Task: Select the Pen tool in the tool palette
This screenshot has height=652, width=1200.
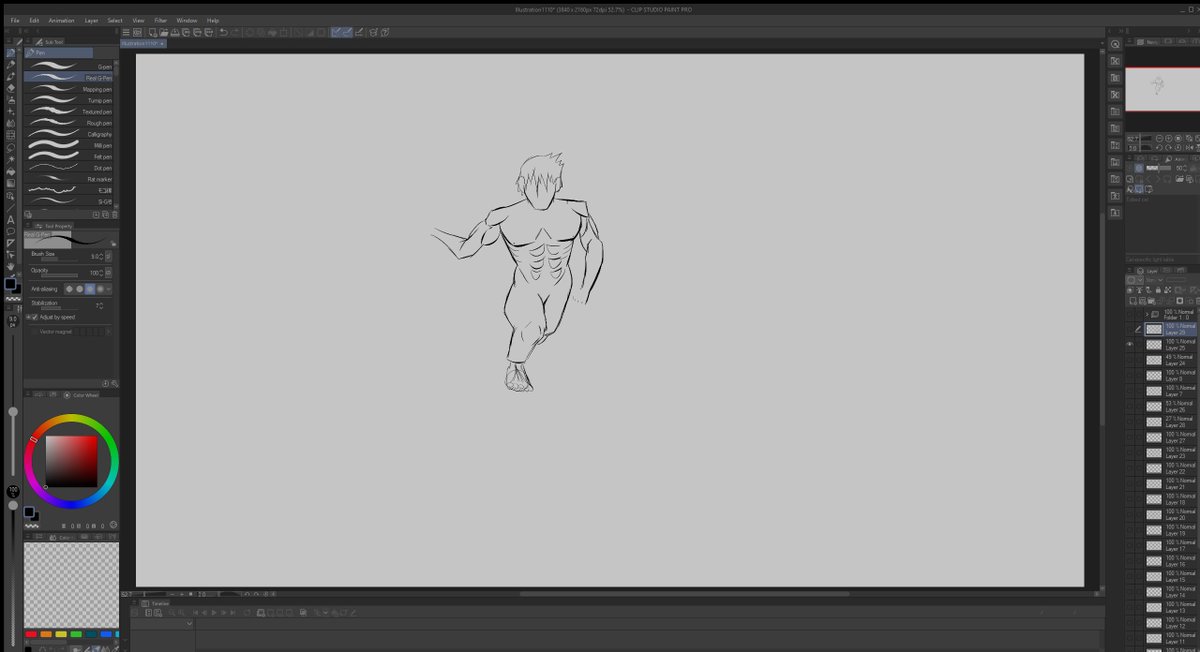Action: (10, 53)
